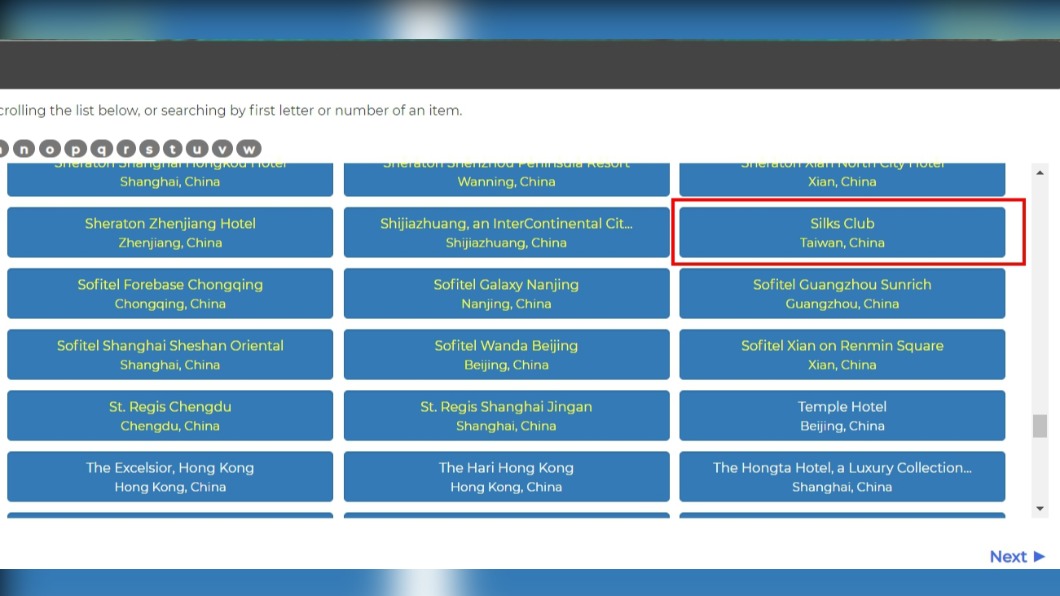
Task: Pick Sofitel Shanghai Sheshan Oriental
Action: point(170,355)
